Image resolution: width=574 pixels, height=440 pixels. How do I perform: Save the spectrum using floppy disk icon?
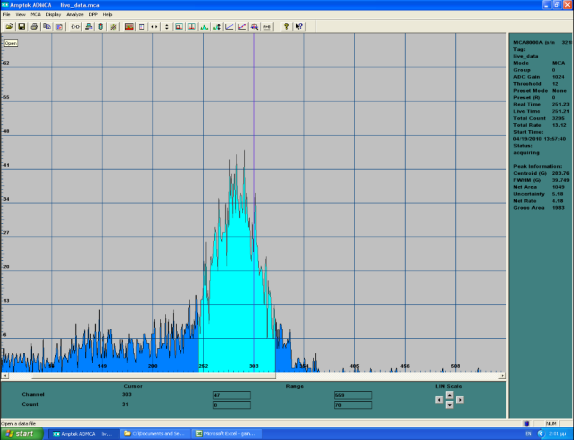click(22, 27)
